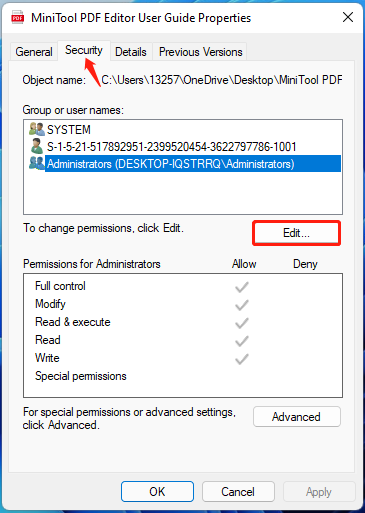
Task: Close the Properties dialog
Action: 348,17
